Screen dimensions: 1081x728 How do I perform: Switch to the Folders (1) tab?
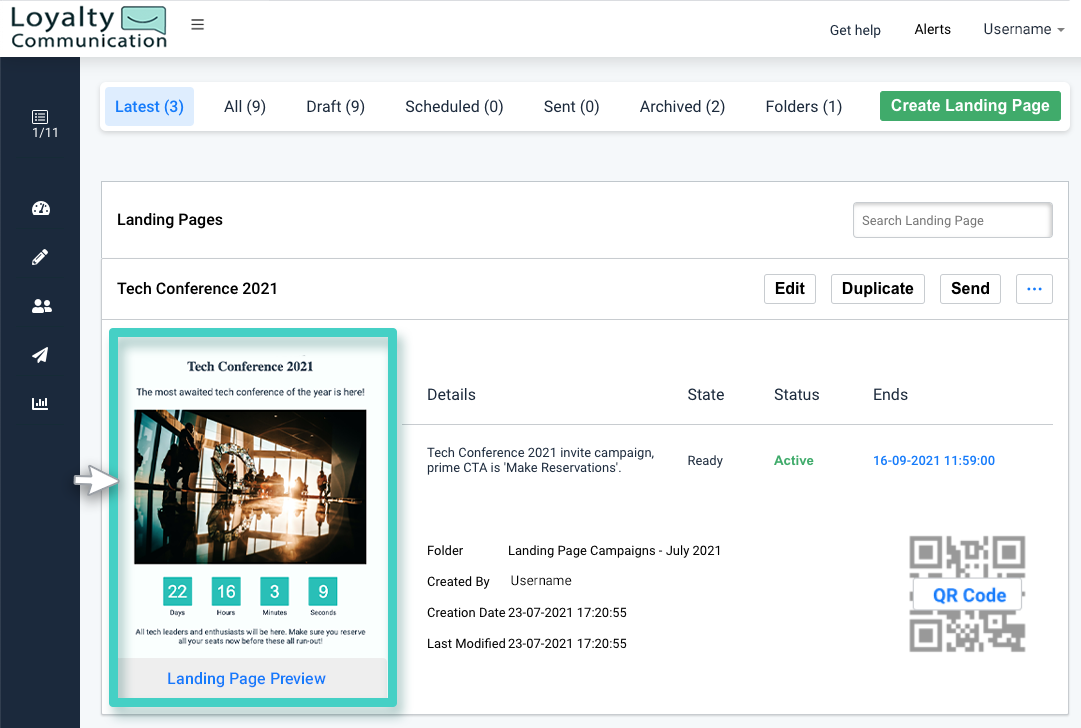coord(803,107)
